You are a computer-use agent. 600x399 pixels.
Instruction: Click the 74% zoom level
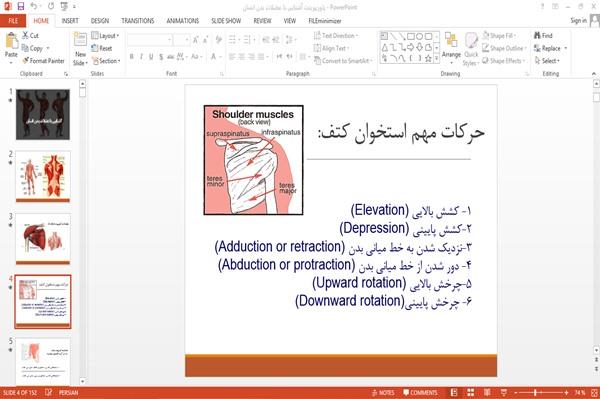(x=580, y=392)
